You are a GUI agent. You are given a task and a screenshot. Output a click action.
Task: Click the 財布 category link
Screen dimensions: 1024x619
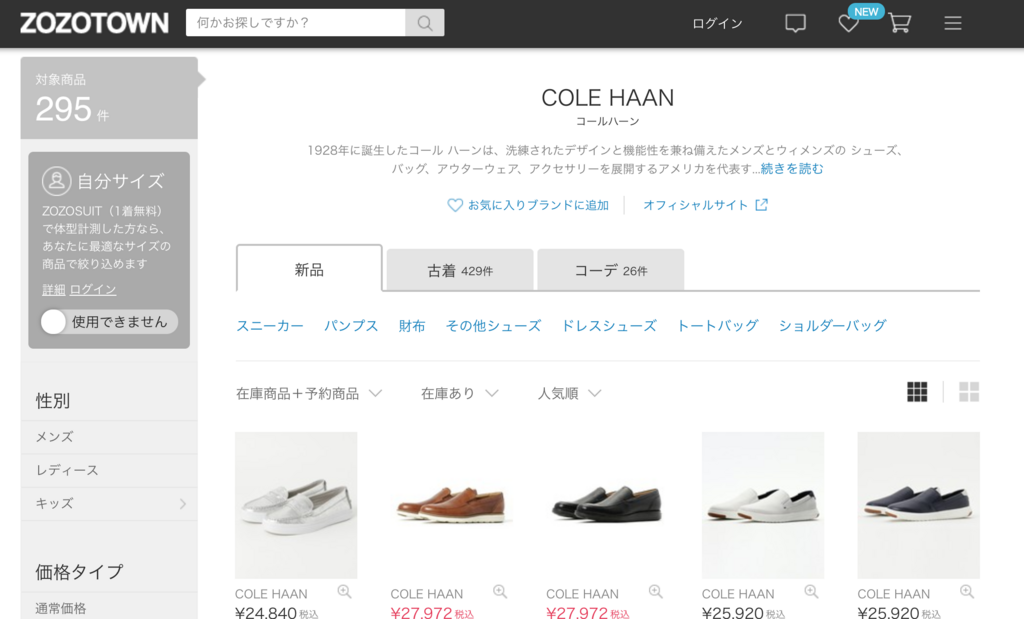[x=412, y=325]
